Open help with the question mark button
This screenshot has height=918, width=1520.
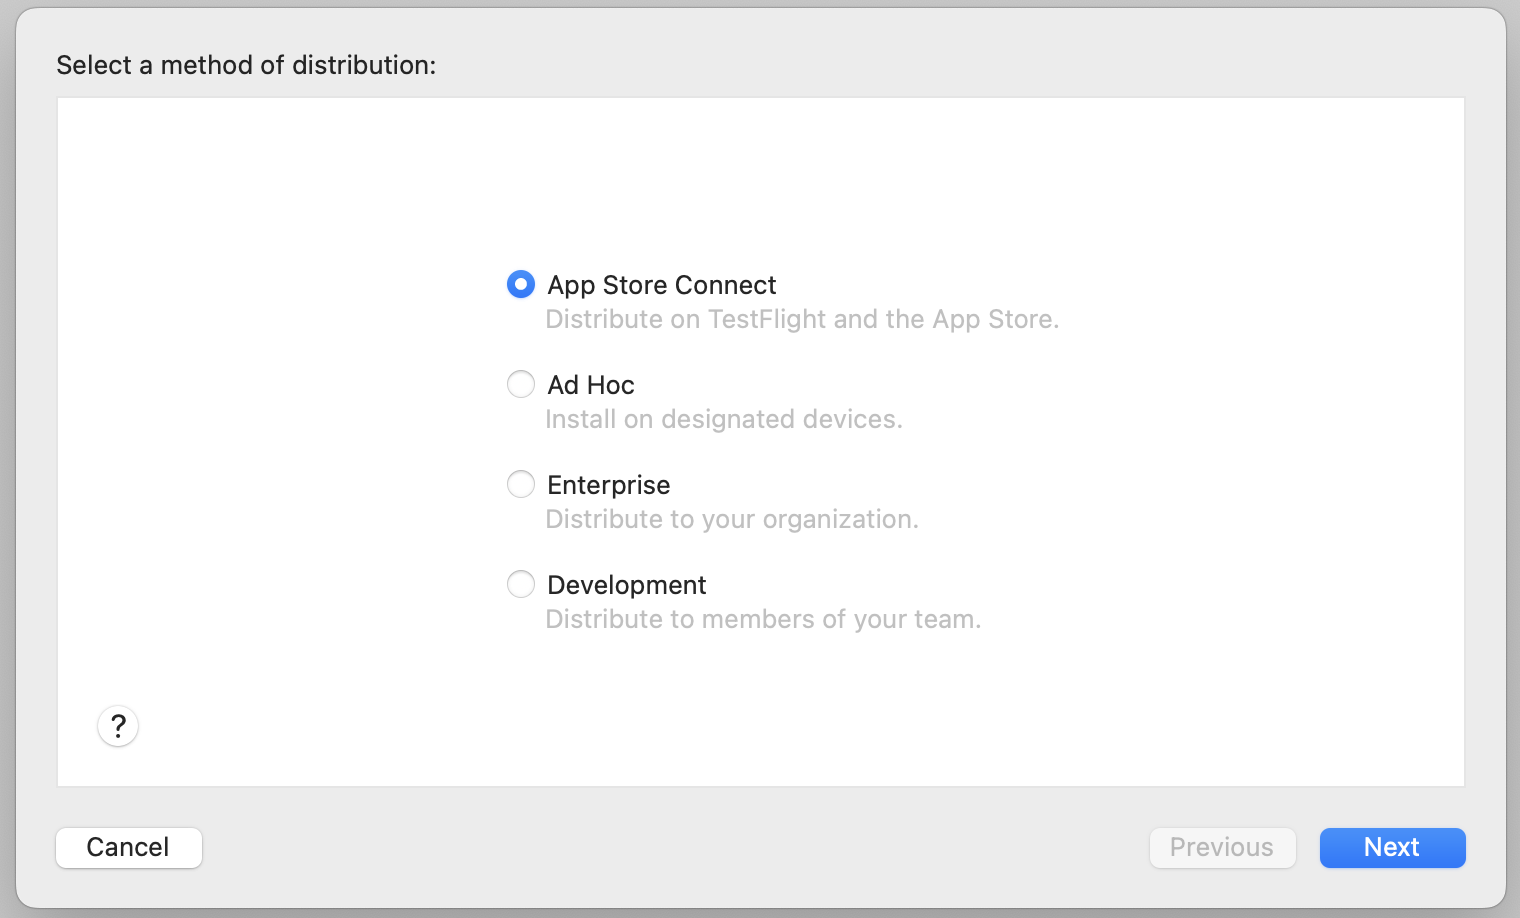tap(118, 726)
